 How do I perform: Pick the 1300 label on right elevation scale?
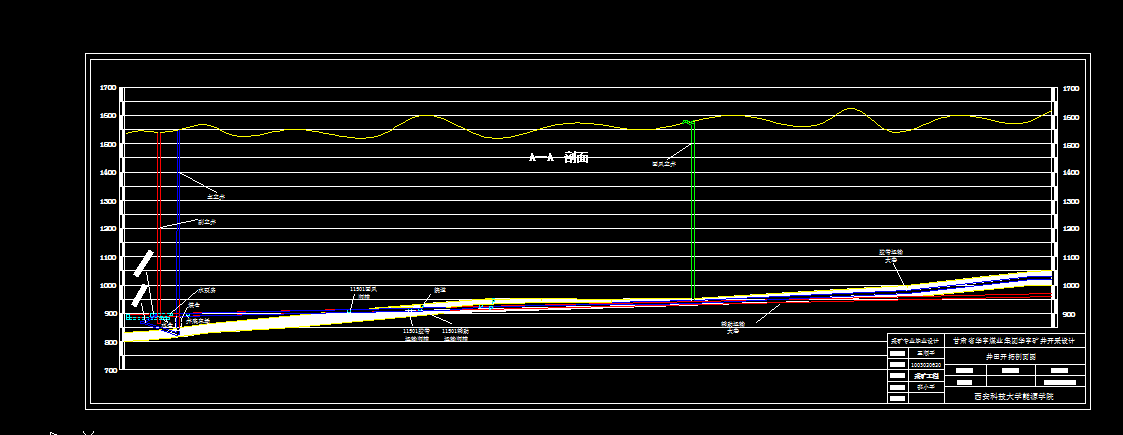[x=1071, y=201]
